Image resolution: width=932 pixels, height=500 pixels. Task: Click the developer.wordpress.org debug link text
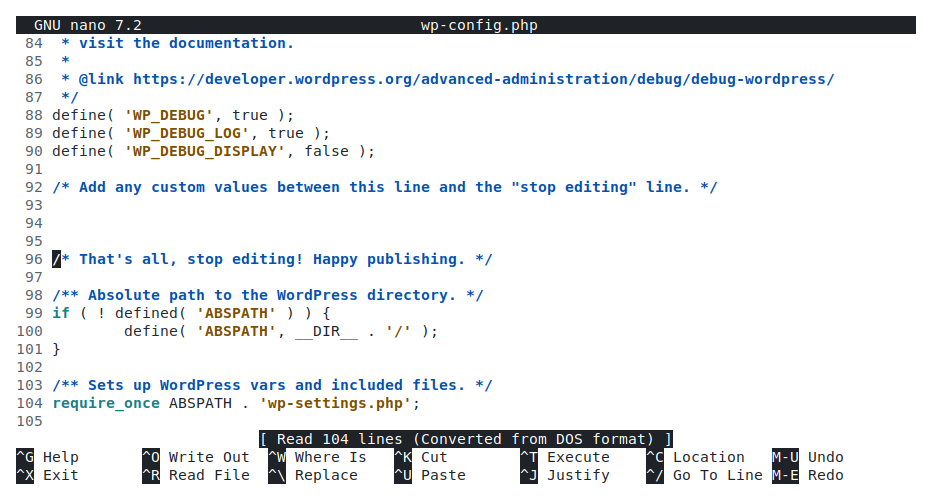point(484,79)
